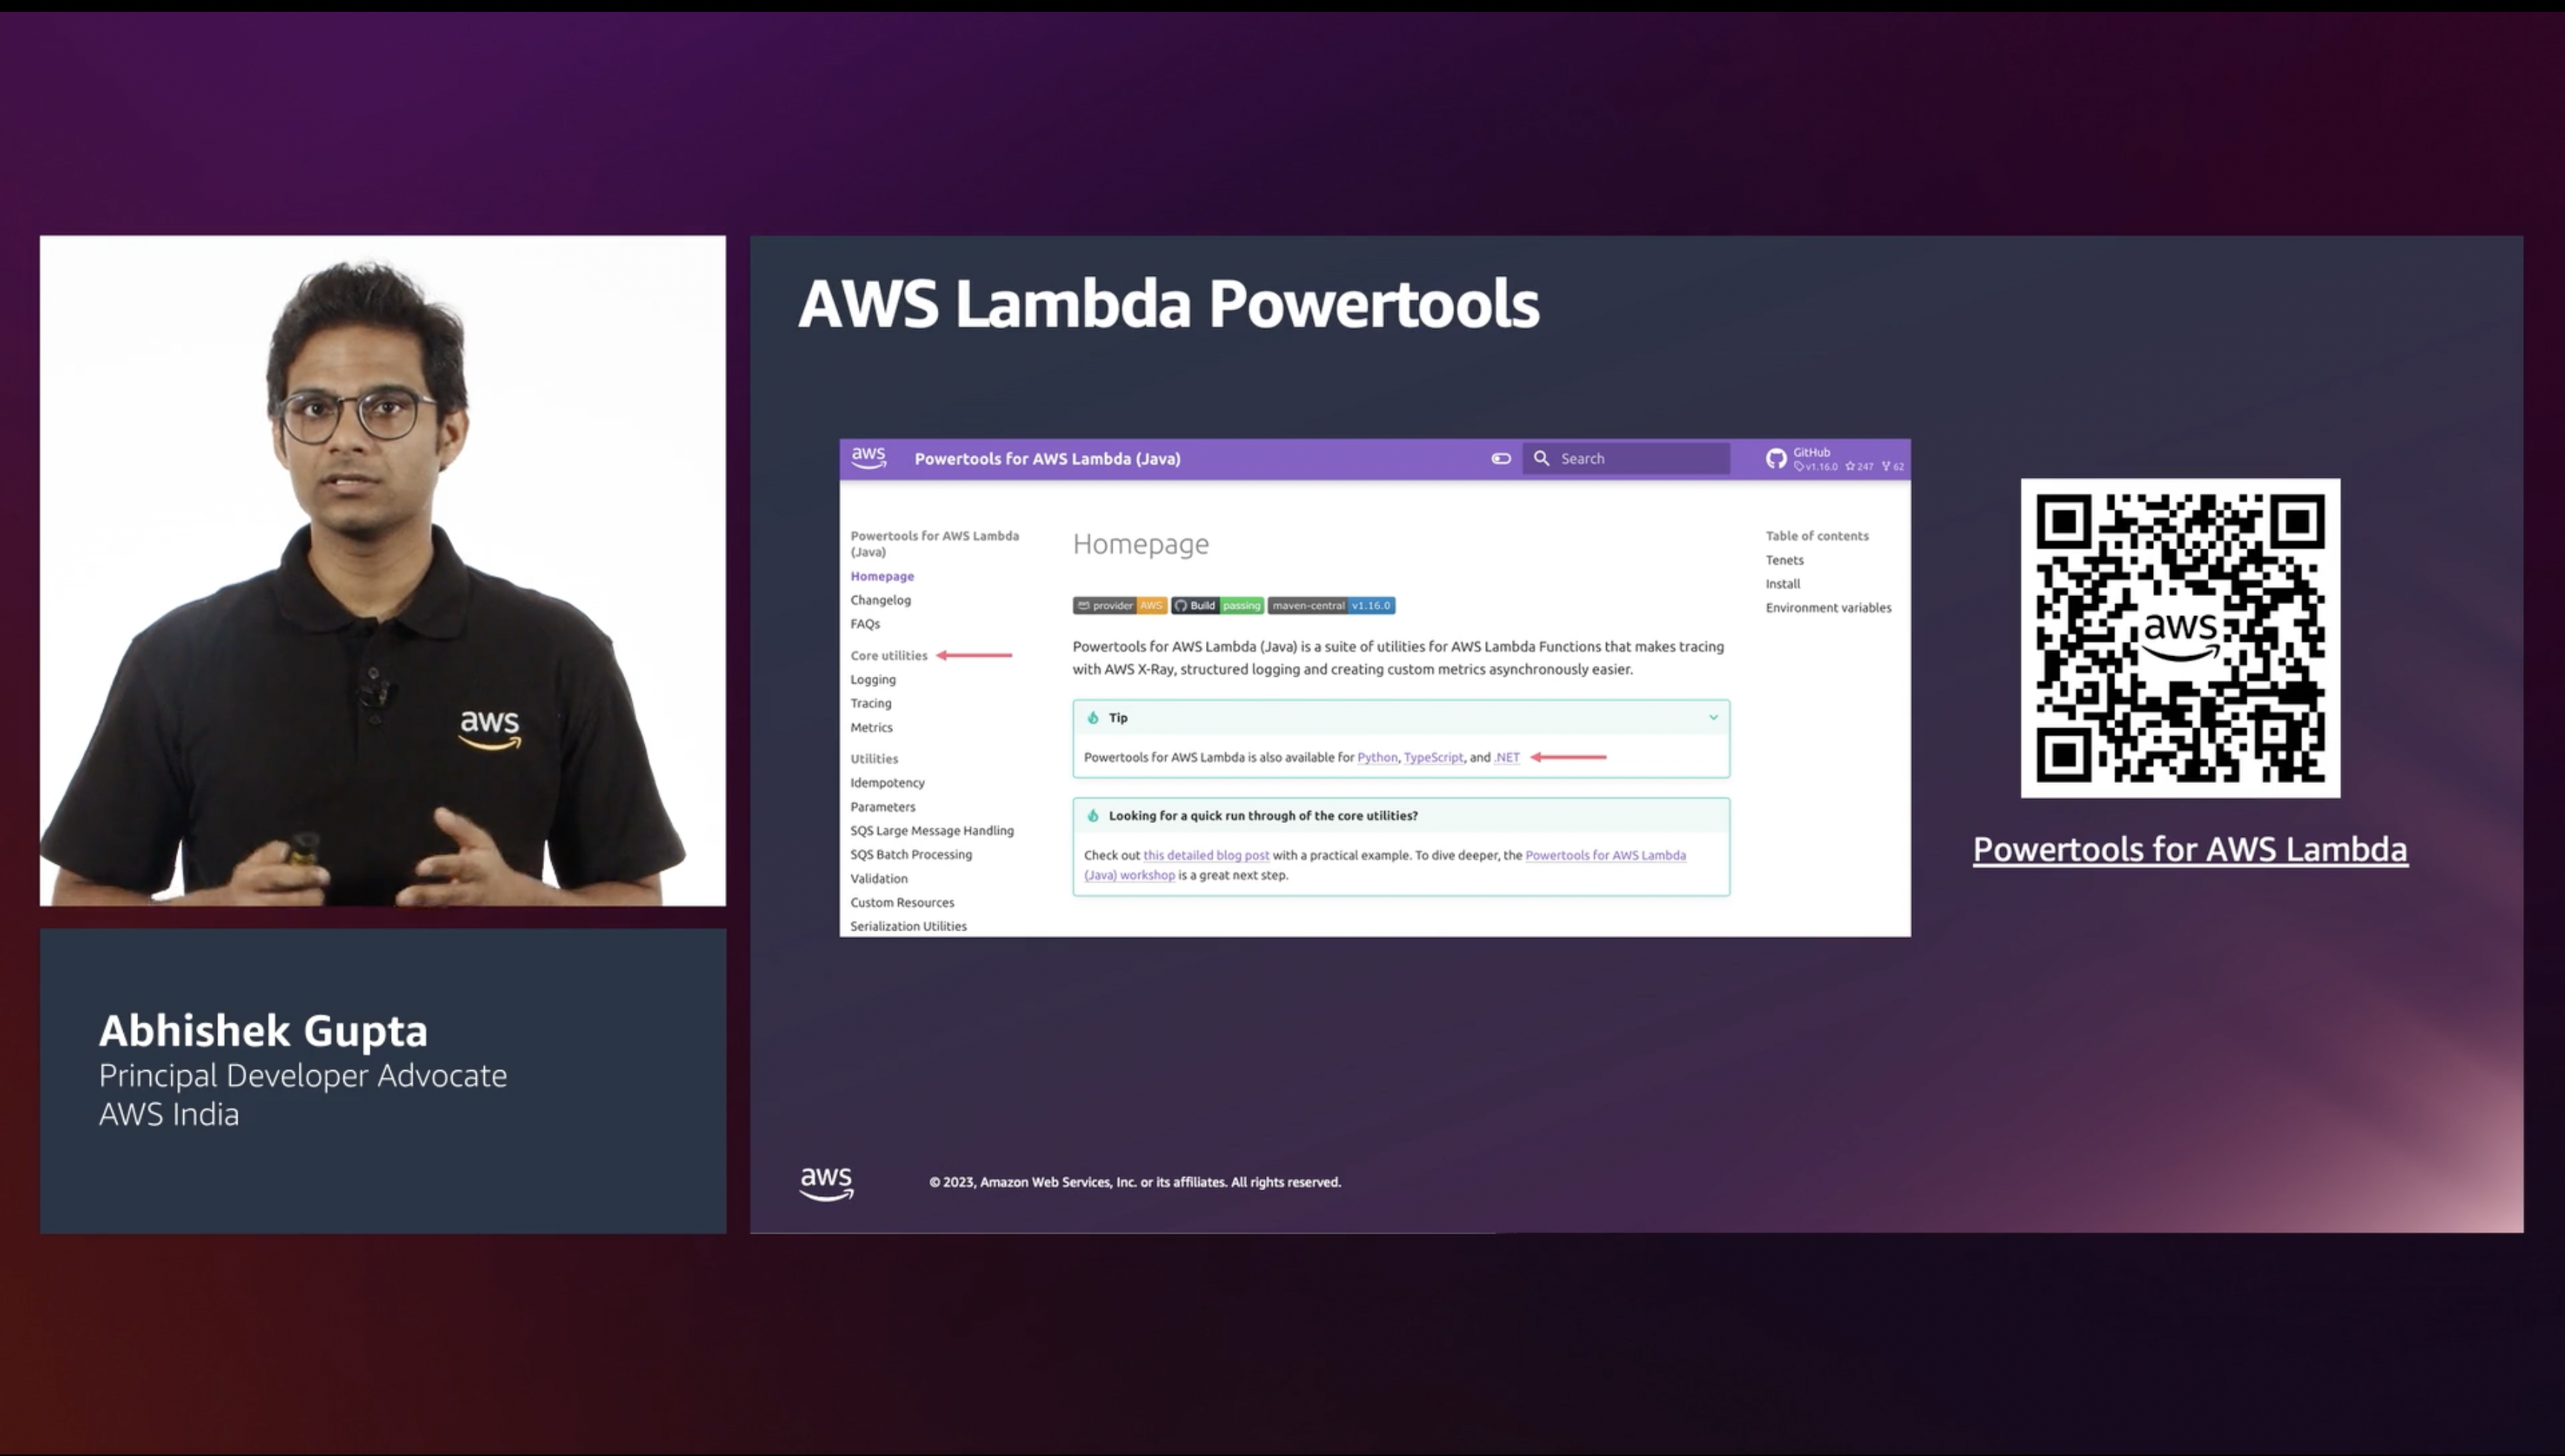Collapse the Tip box chevron
This screenshot has height=1456, width=2565.
1713,717
